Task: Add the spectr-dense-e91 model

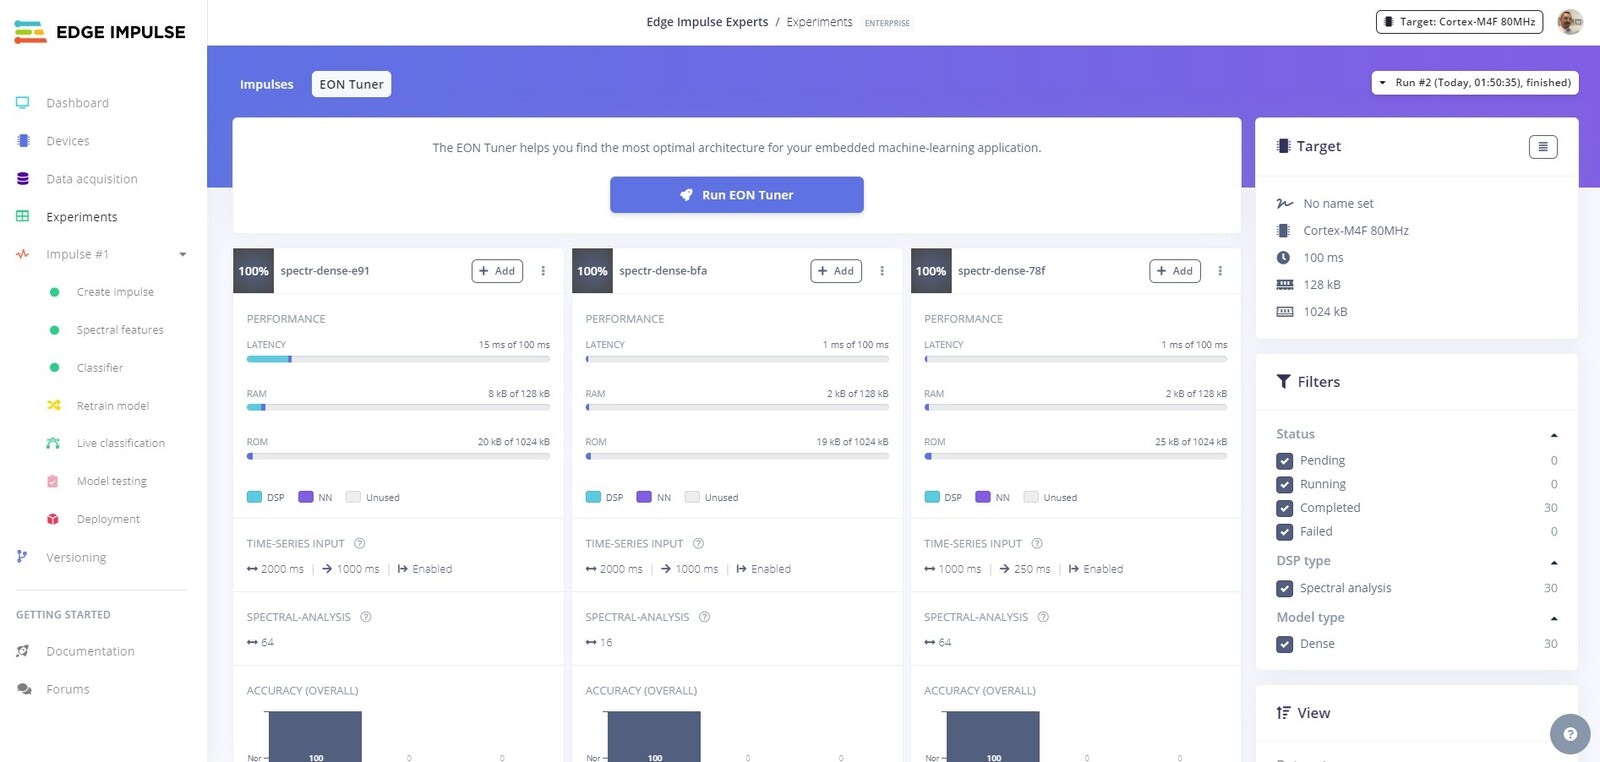Action: coord(497,271)
